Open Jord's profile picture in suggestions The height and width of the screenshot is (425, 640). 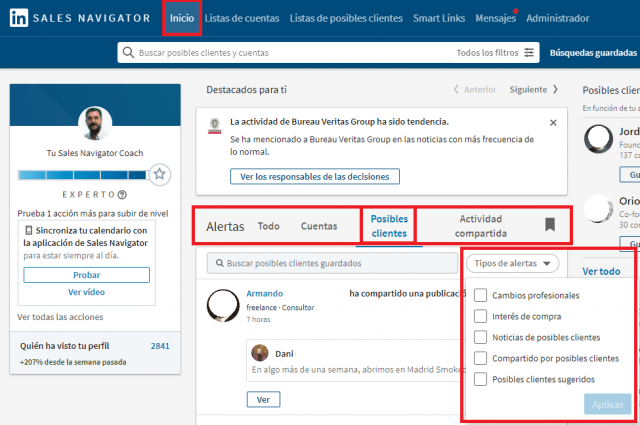point(598,139)
